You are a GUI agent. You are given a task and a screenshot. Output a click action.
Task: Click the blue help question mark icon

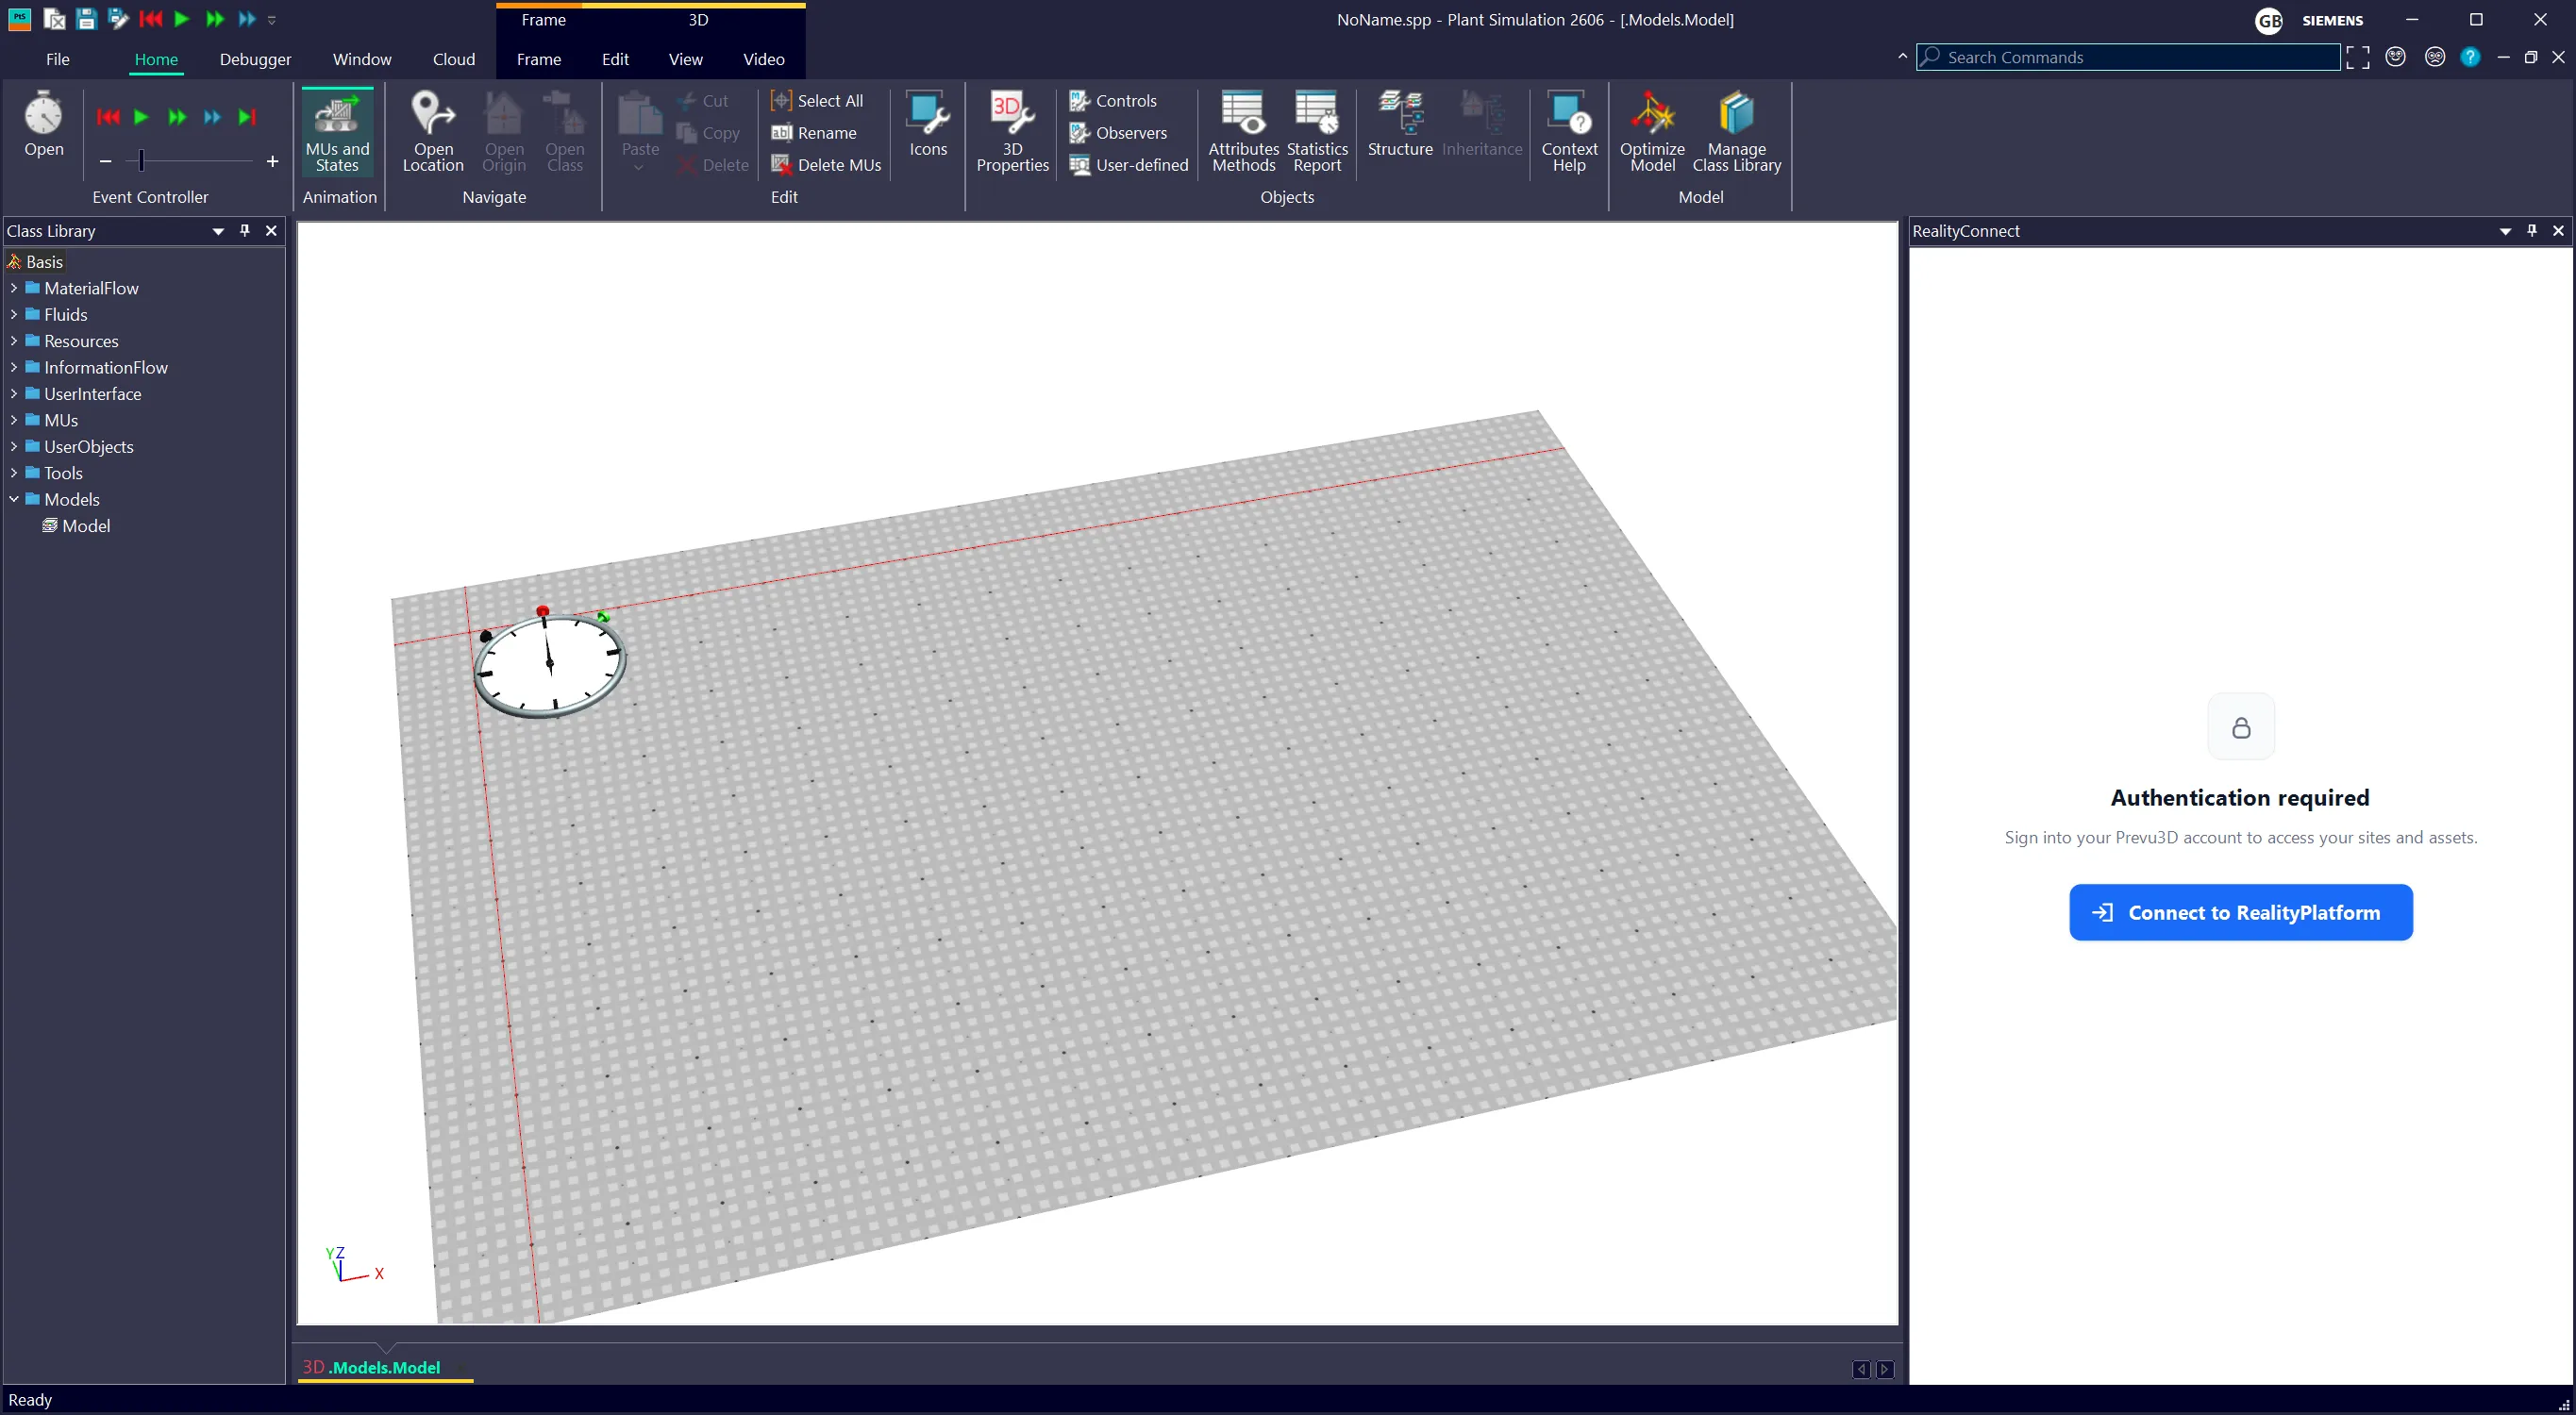tap(2470, 57)
